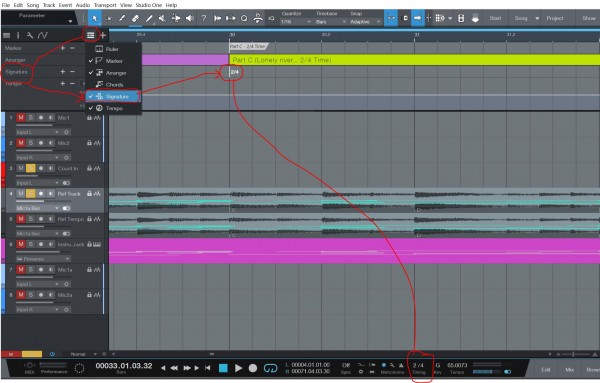Screen dimensions: 600x383
Task: Mute the Mic1 track
Action: coord(21,117)
